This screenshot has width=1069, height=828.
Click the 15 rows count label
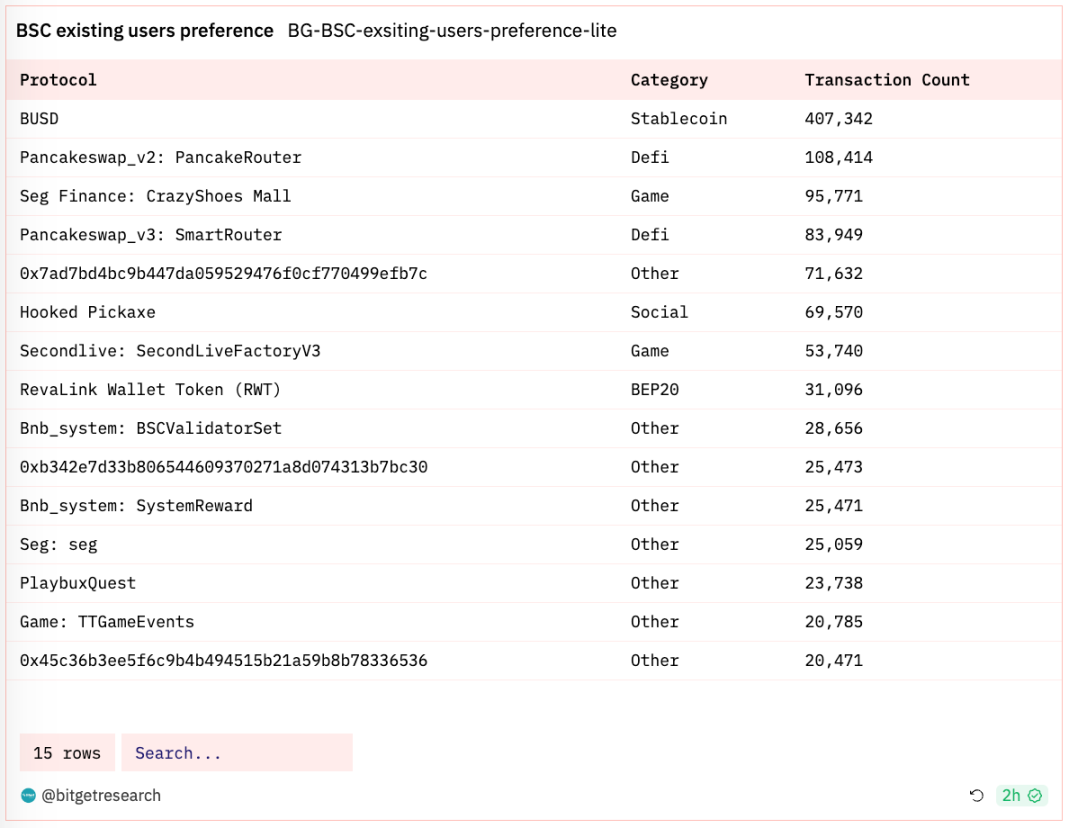(67, 753)
